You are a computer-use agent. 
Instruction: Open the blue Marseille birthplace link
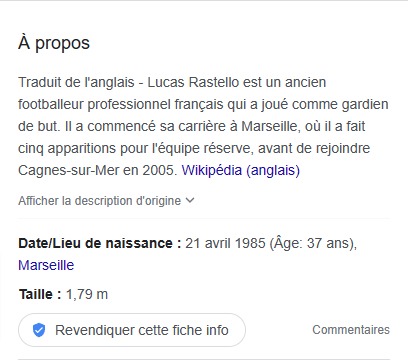[46, 265]
